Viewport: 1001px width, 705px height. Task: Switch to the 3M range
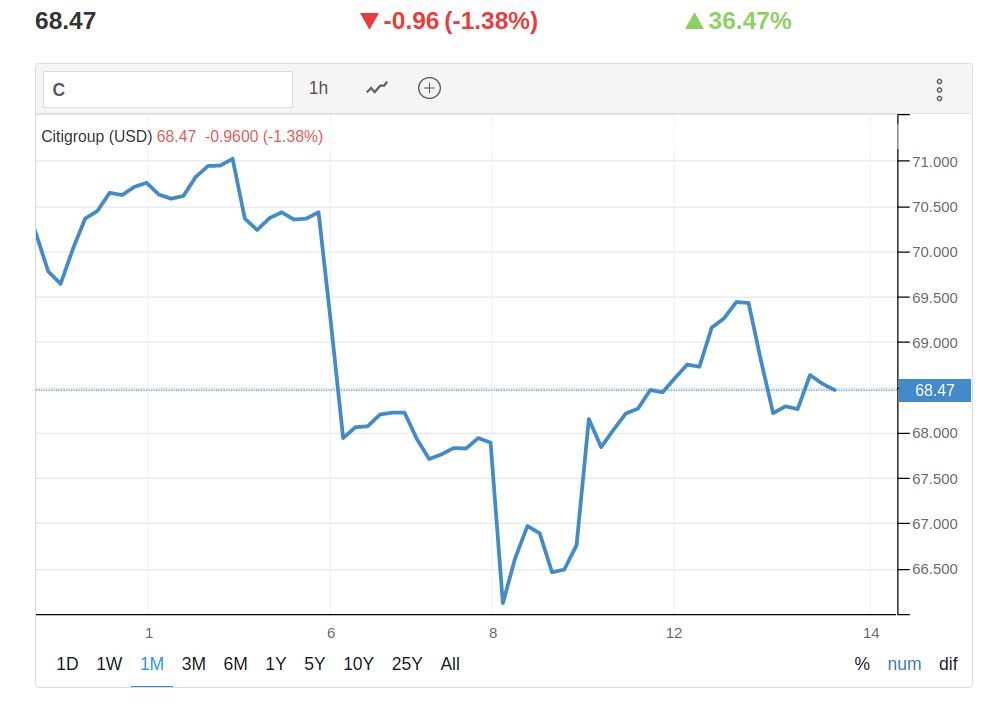pos(194,664)
